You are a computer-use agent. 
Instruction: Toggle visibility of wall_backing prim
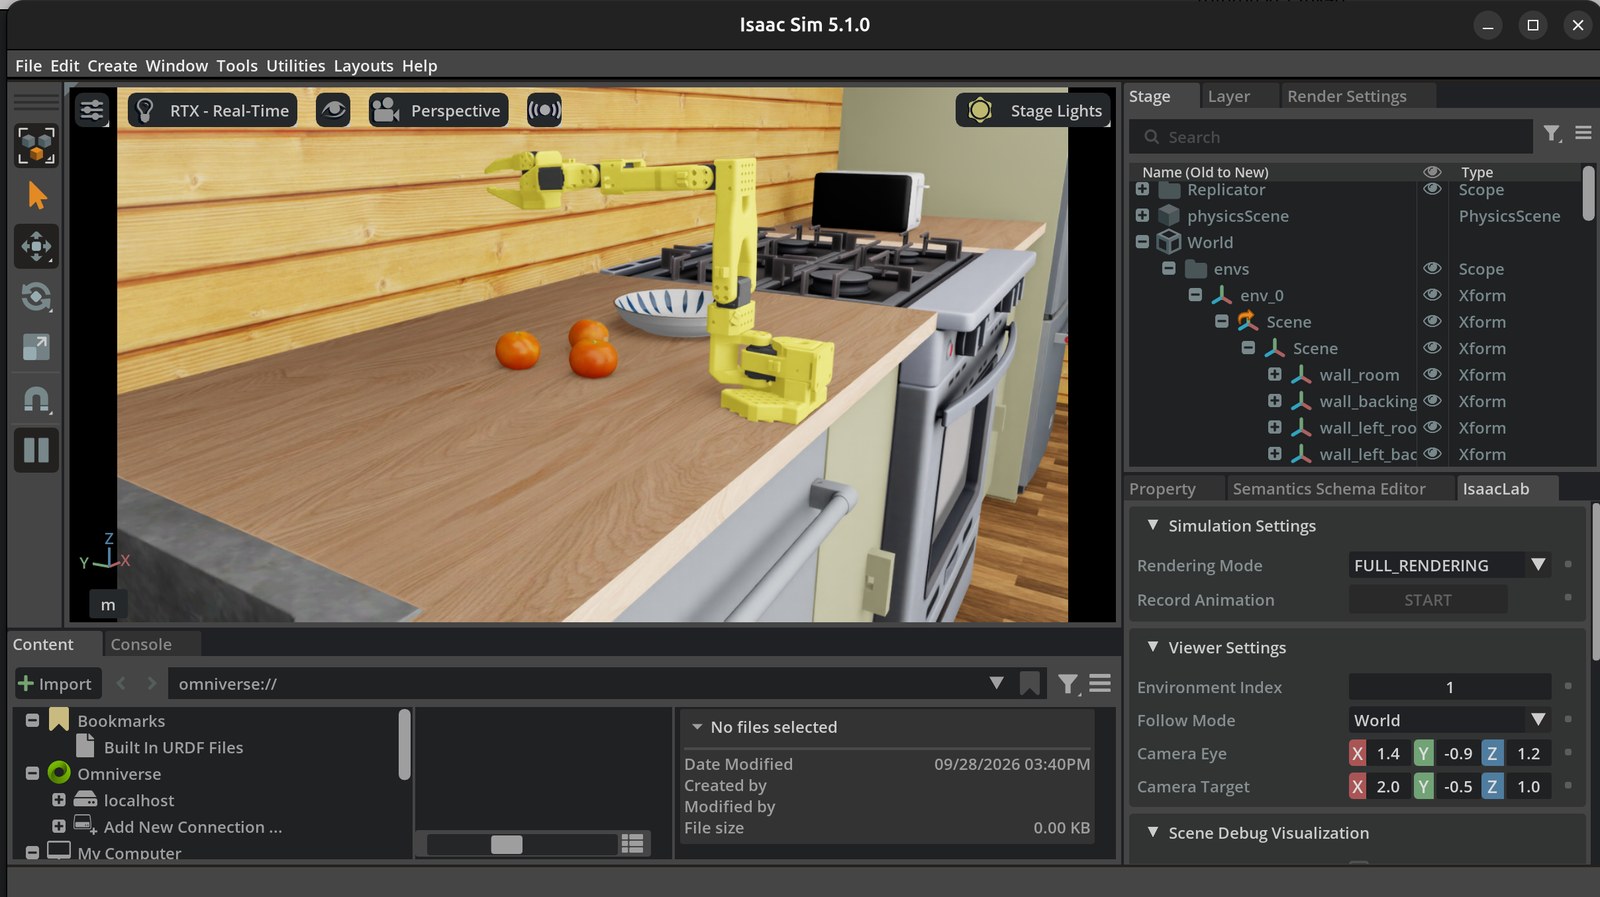point(1432,400)
